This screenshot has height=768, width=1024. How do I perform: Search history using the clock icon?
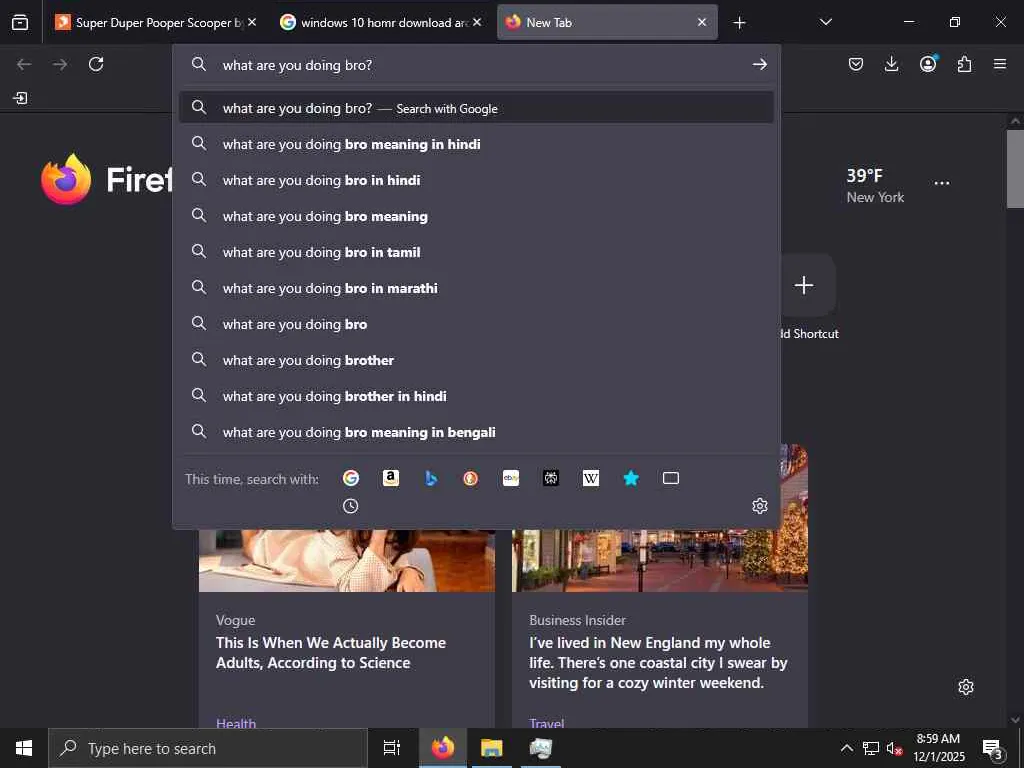click(351, 505)
